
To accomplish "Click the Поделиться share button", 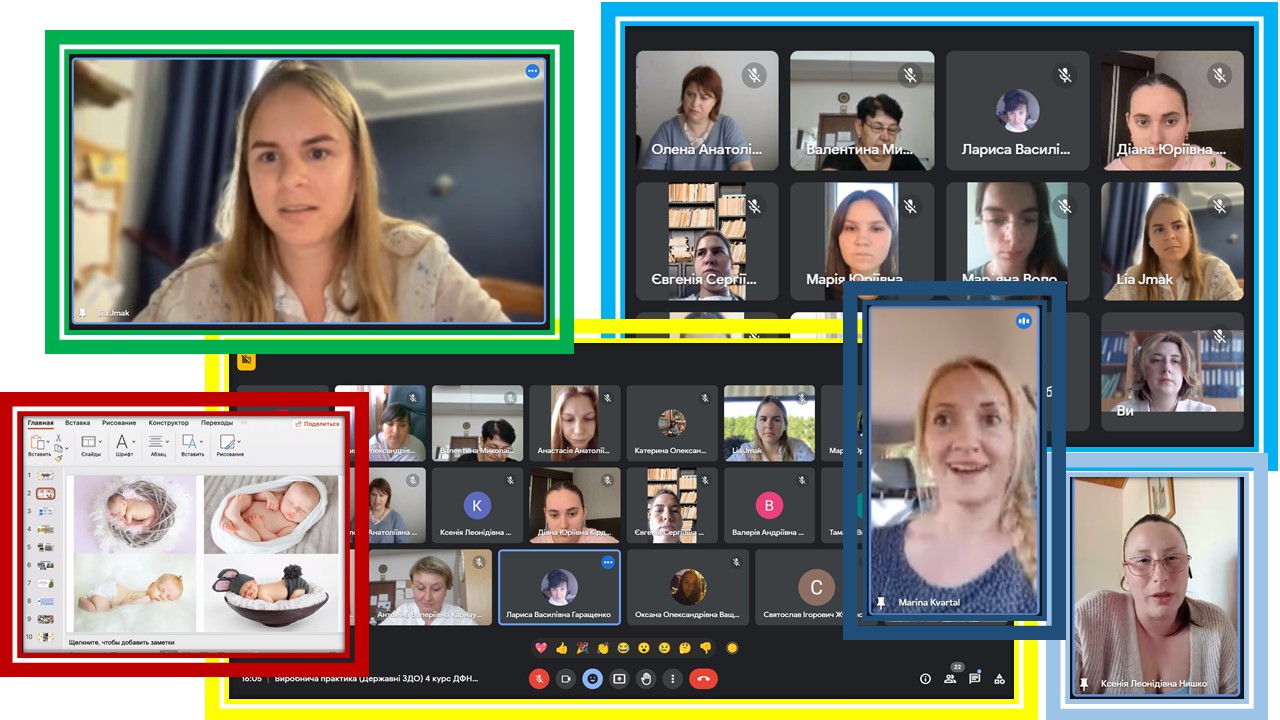I will (x=317, y=424).
